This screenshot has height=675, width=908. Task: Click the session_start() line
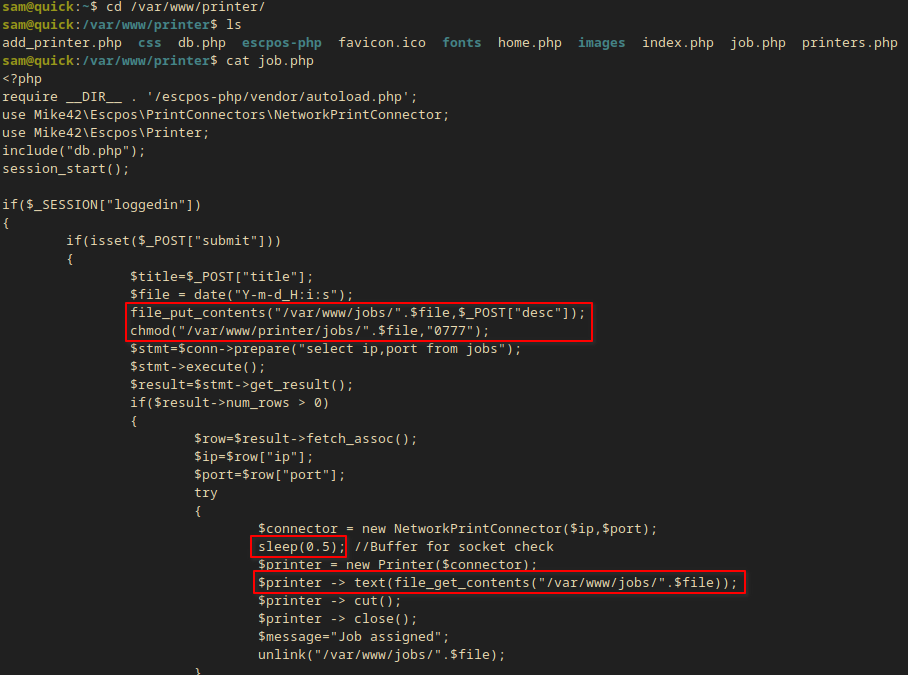pyautogui.click(x=58, y=169)
